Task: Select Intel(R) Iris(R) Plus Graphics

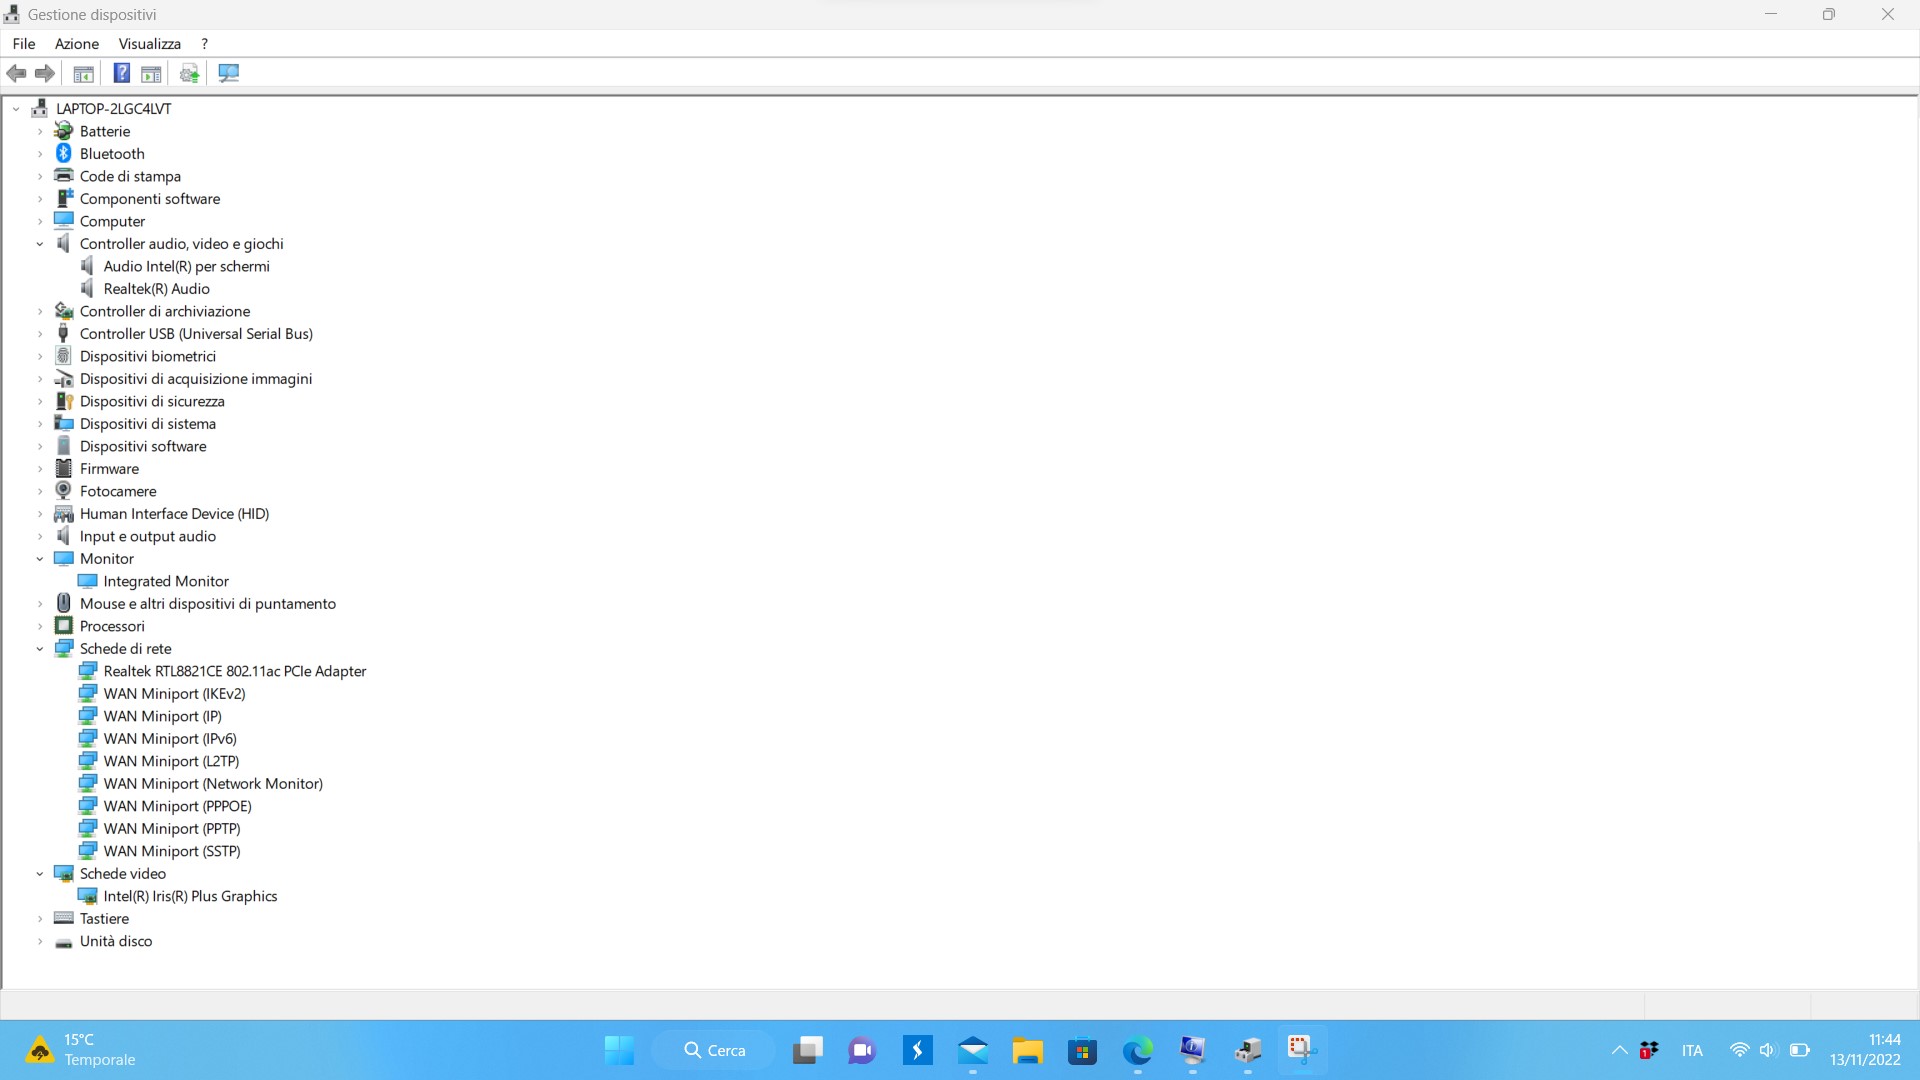Action: click(x=190, y=896)
